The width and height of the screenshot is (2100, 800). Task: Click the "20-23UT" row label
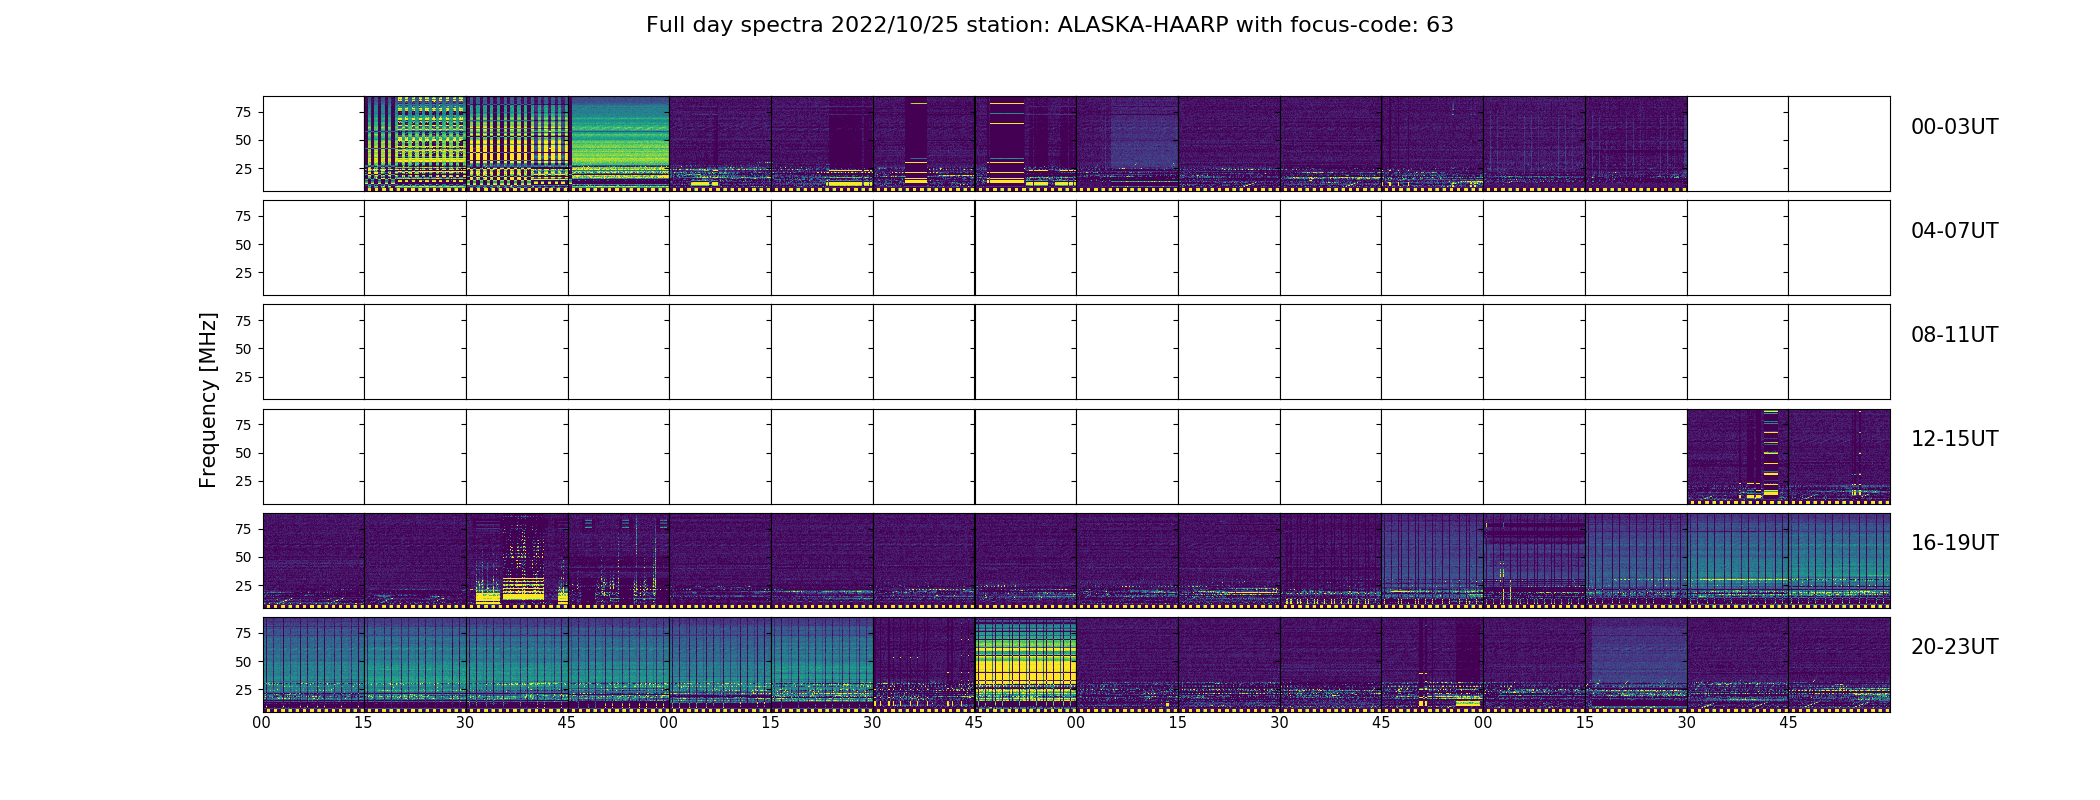pos(1954,647)
